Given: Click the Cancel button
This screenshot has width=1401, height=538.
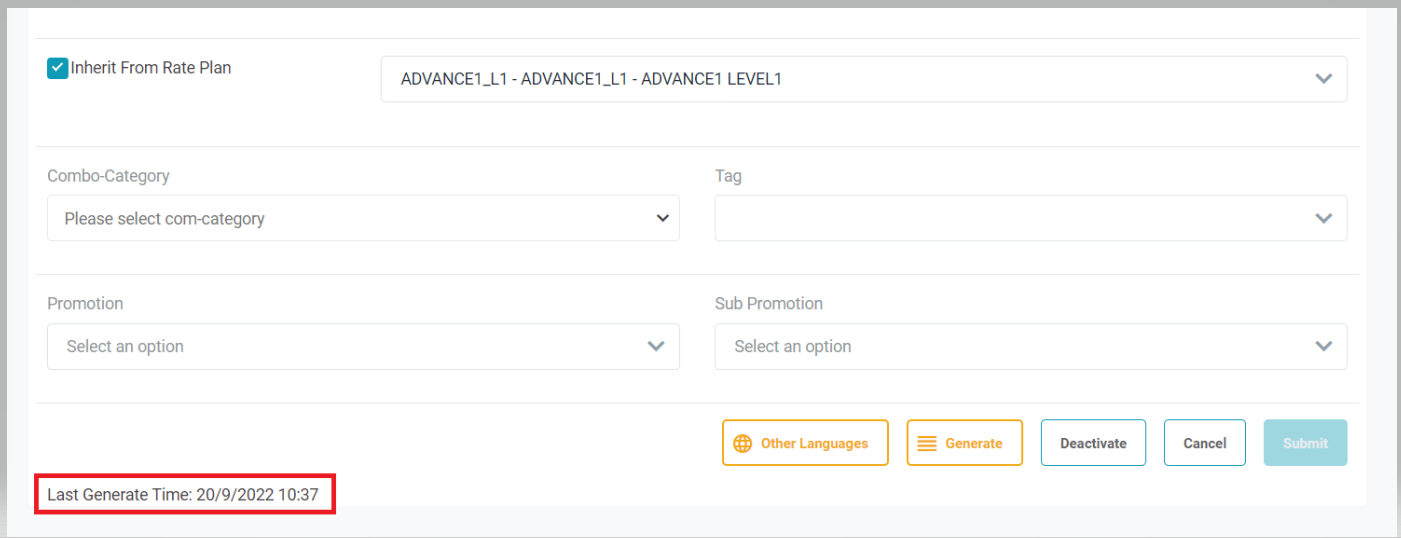Looking at the screenshot, I should click(x=1204, y=443).
